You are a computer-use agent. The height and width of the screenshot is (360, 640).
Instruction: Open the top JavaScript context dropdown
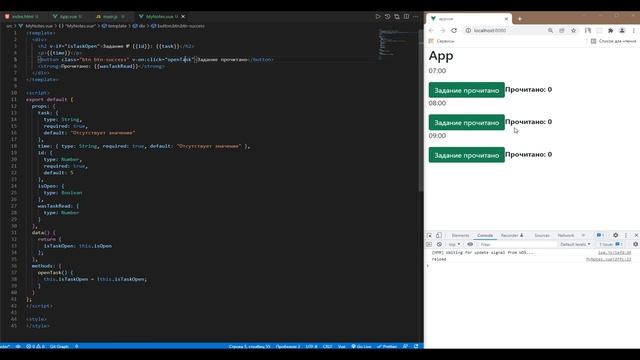tap(454, 244)
